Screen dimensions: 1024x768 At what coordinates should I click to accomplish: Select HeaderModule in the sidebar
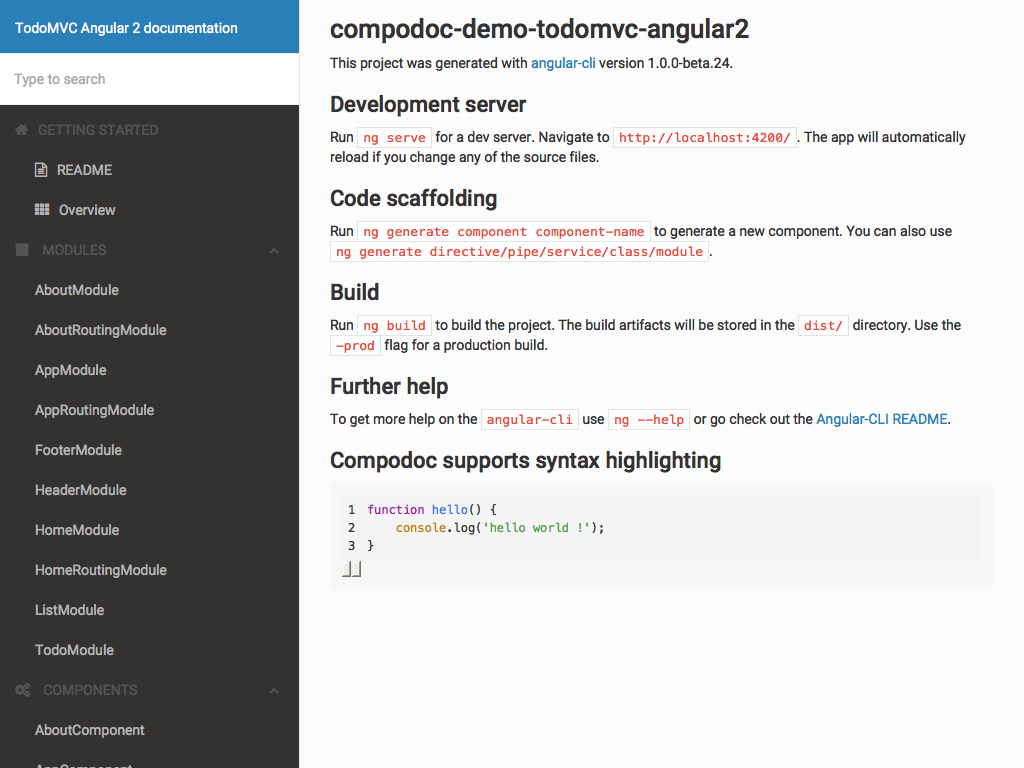[79, 490]
